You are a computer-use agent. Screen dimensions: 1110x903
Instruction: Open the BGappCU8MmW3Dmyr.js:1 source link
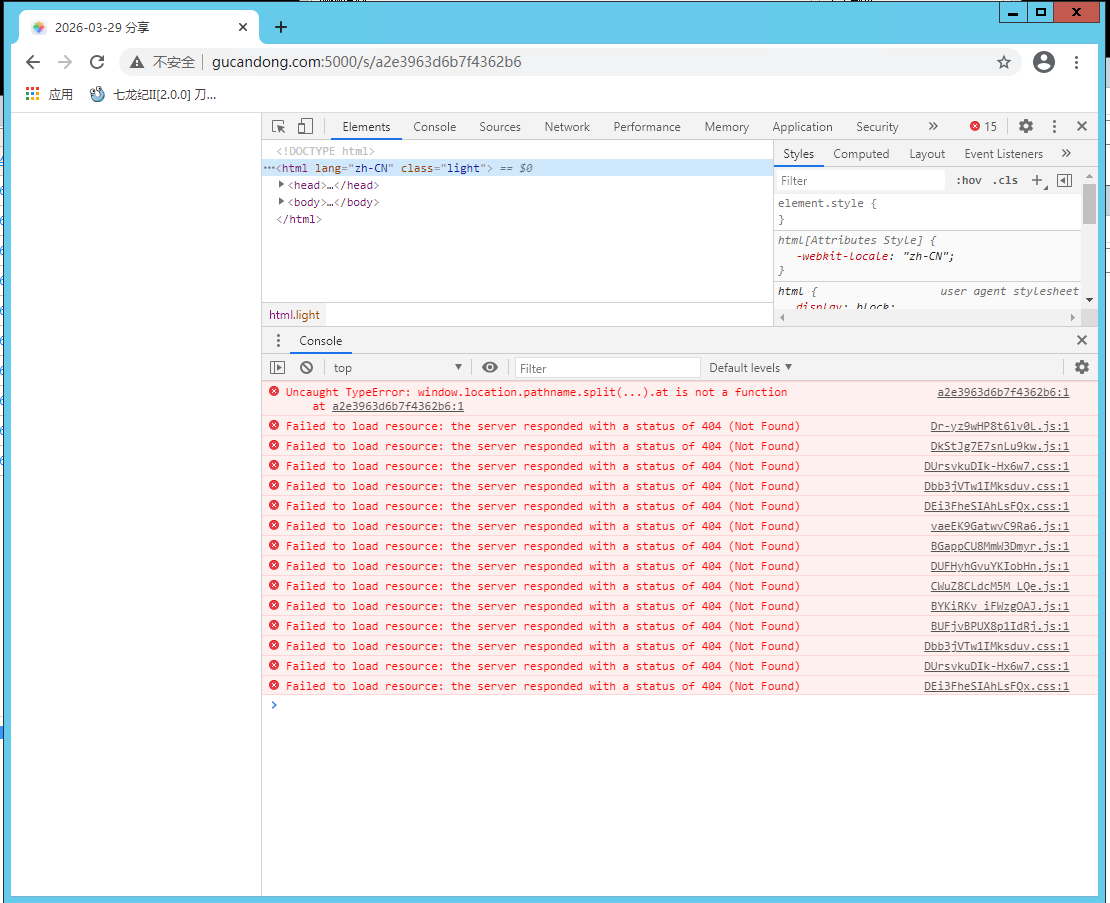(x=1000, y=546)
